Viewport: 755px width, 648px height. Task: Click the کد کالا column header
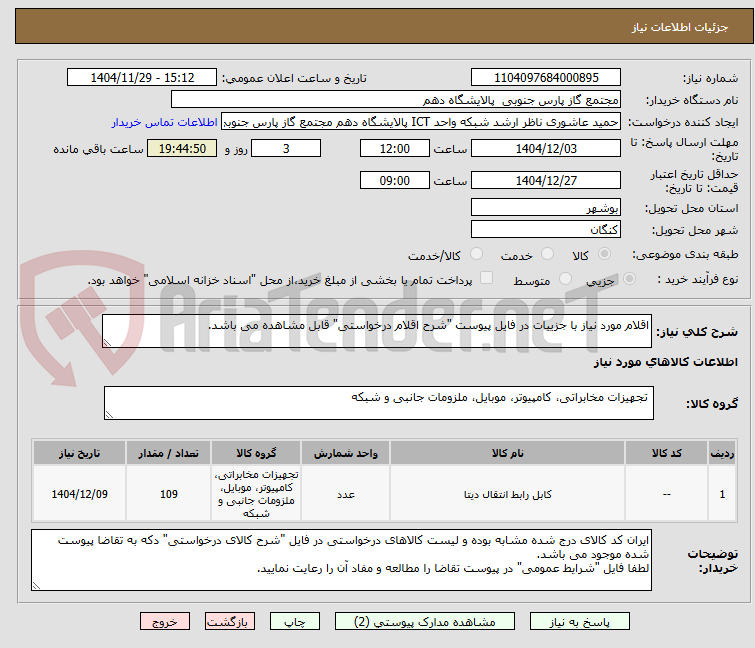click(666, 453)
